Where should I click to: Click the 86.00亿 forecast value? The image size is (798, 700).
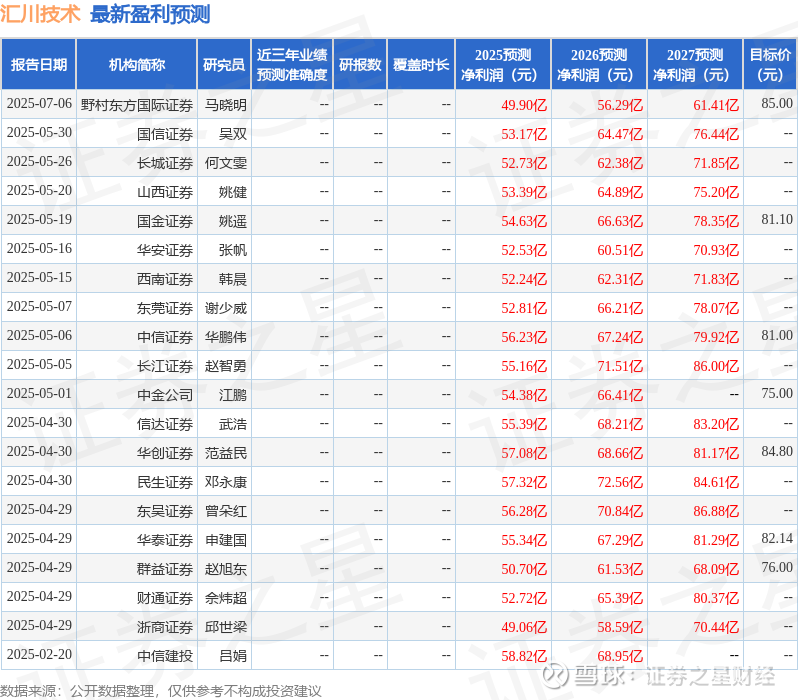[716, 367]
